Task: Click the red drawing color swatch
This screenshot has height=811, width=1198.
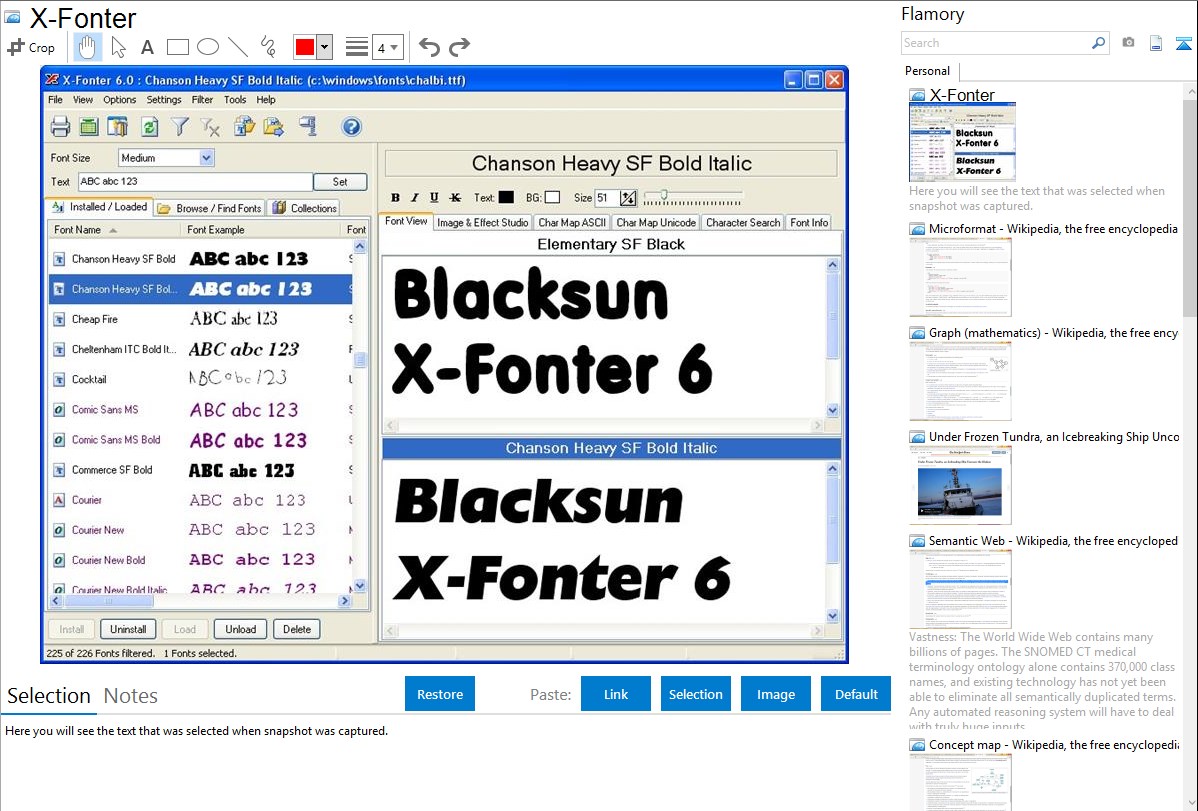Action: (x=305, y=47)
